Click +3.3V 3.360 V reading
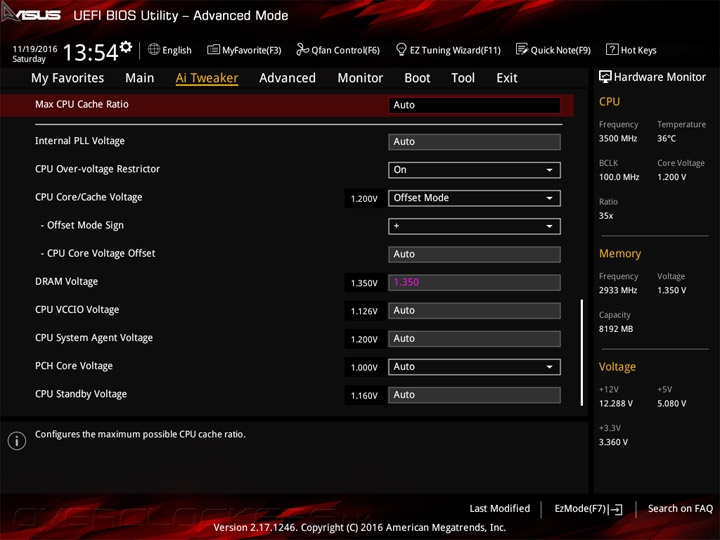Viewport: 720px width, 540px height. pos(613,442)
